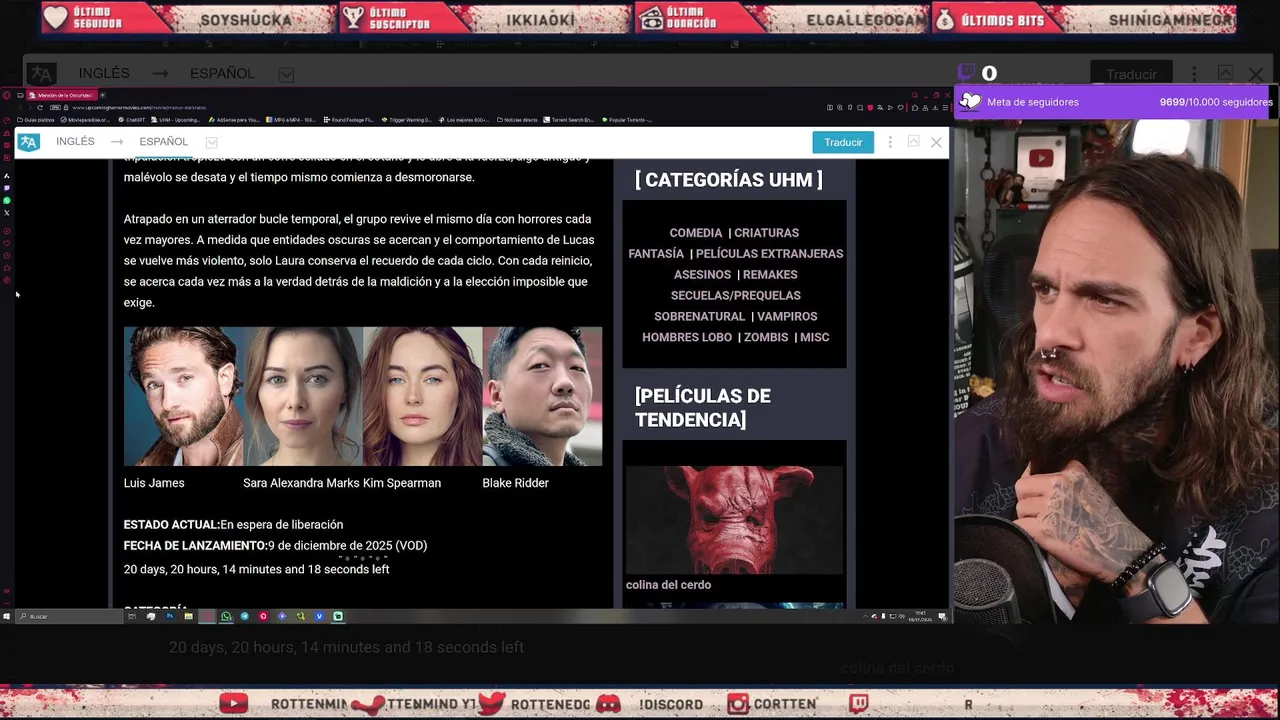Click the Discord icon in bottom stream banner
Screen dimensions: 1280x720
point(608,704)
